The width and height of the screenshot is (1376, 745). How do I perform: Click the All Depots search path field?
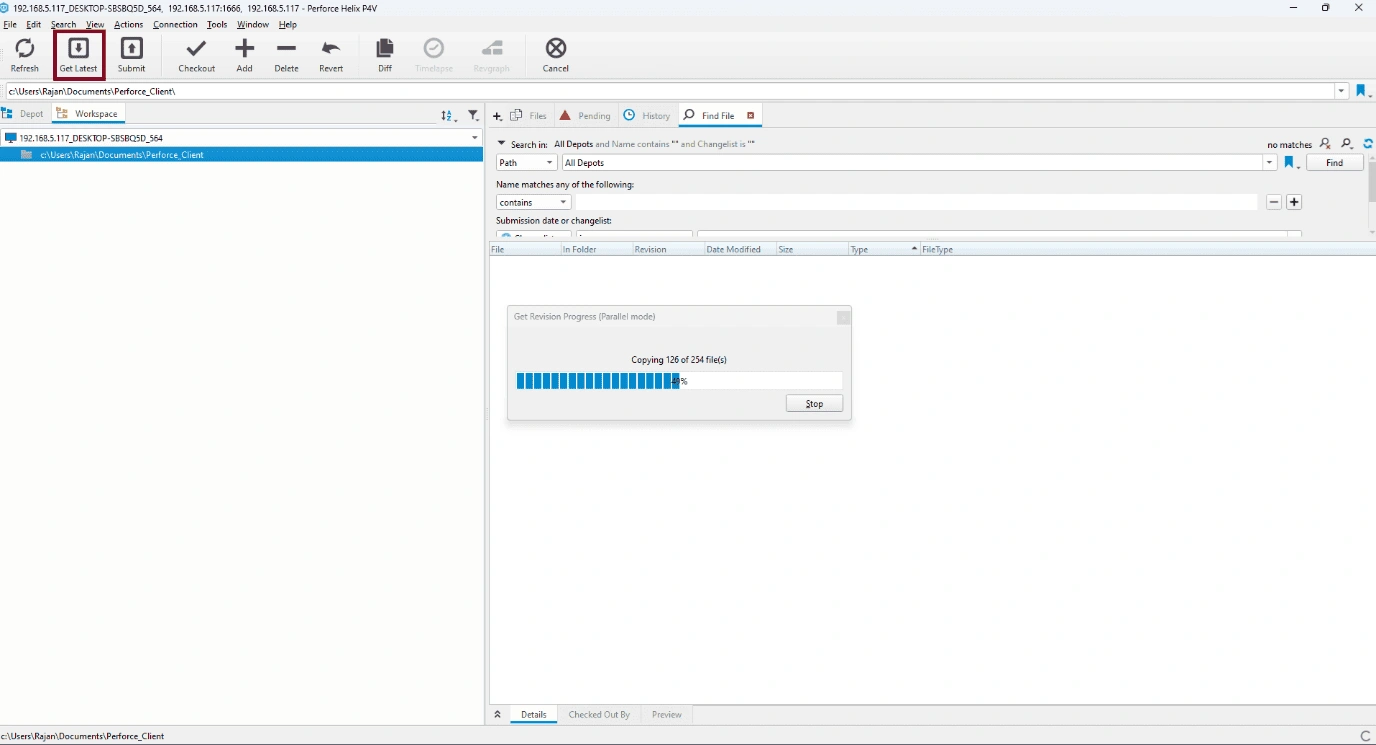tap(913, 163)
